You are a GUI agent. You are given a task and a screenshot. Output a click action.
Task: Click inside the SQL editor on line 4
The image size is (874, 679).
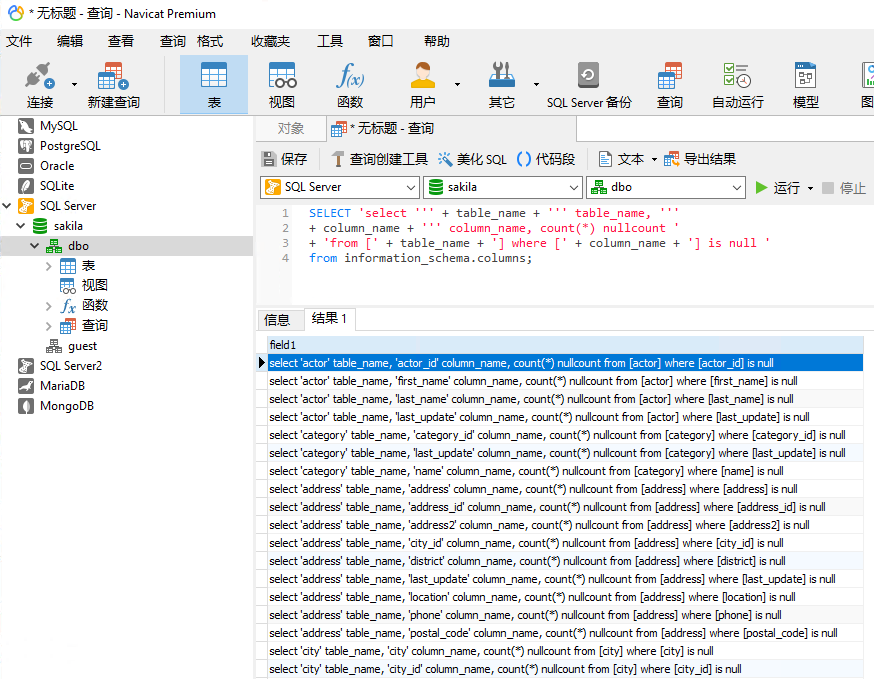[x=420, y=258]
